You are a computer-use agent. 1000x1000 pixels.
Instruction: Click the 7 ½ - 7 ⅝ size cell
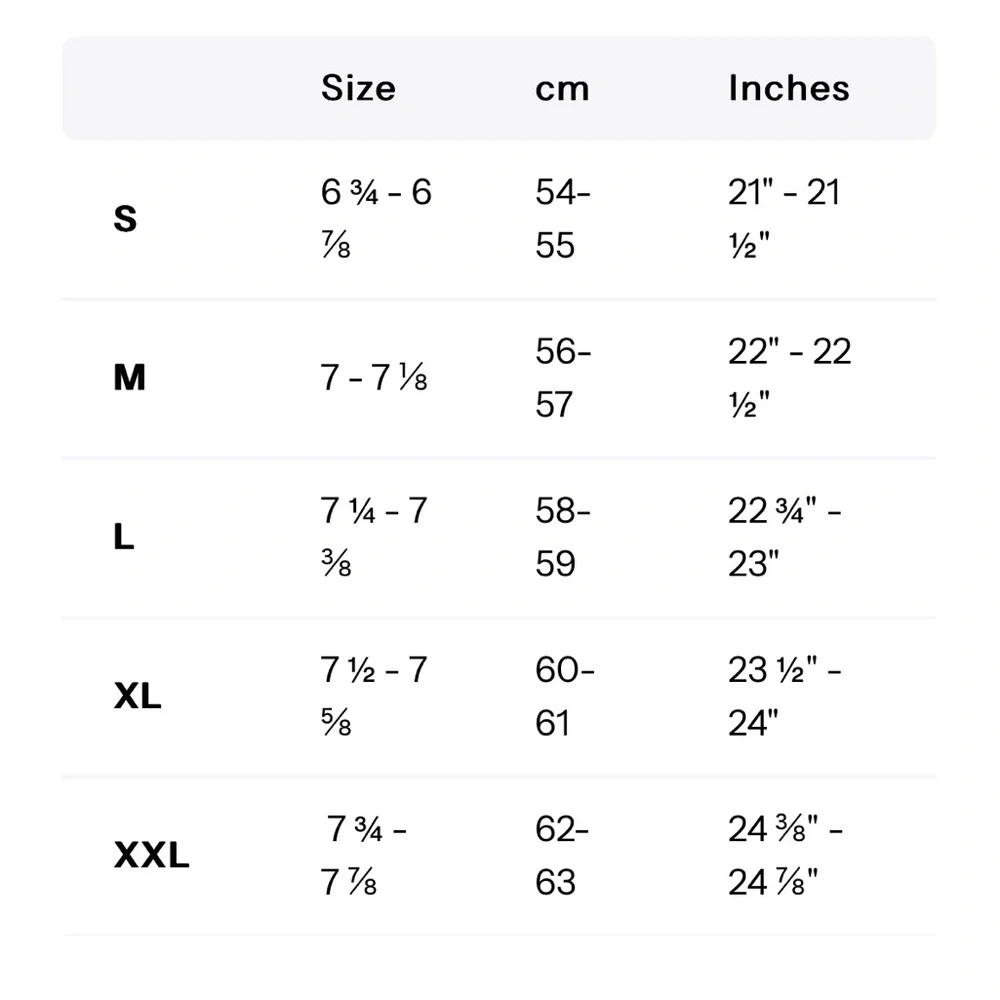coord(374,696)
